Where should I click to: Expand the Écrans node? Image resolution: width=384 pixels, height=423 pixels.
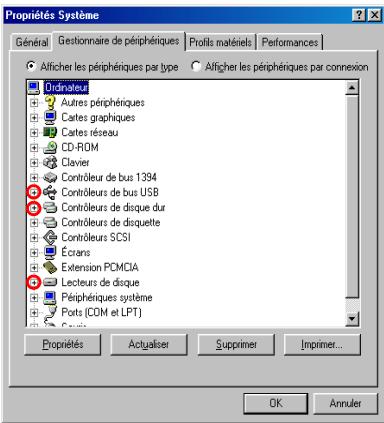point(34,252)
